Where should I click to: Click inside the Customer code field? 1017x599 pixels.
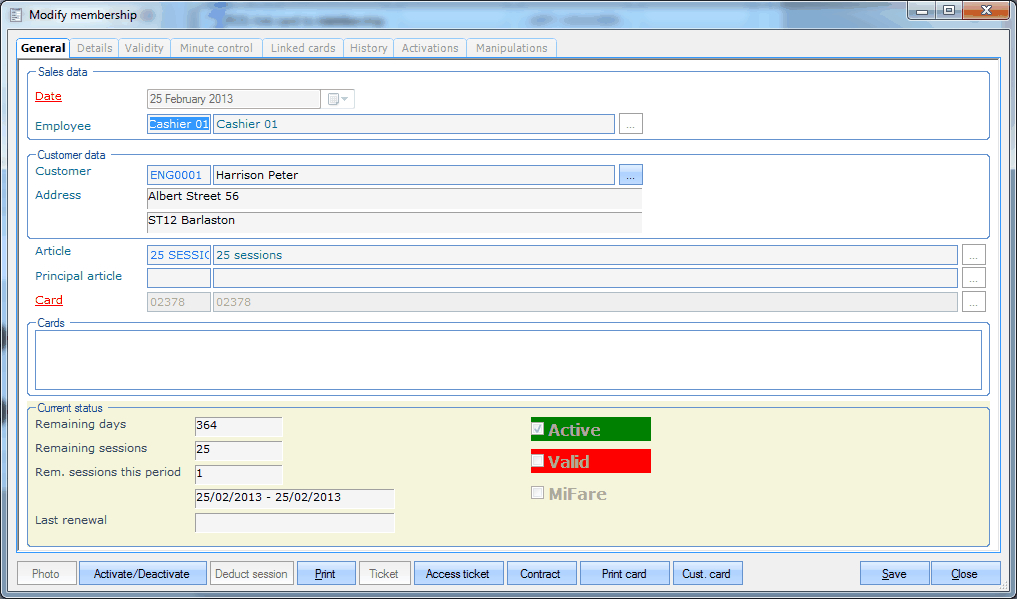[x=178, y=174]
